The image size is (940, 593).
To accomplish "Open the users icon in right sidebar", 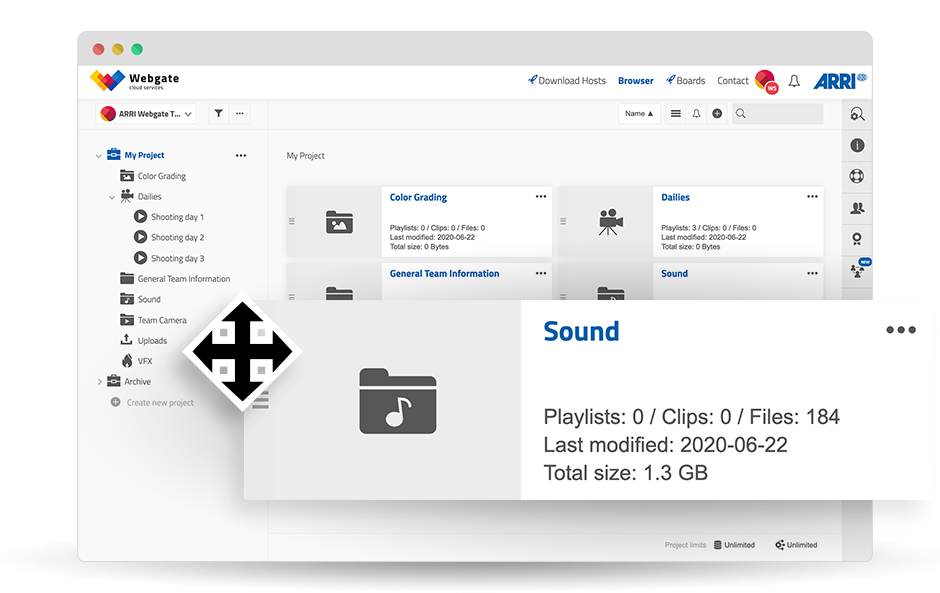I will point(857,208).
